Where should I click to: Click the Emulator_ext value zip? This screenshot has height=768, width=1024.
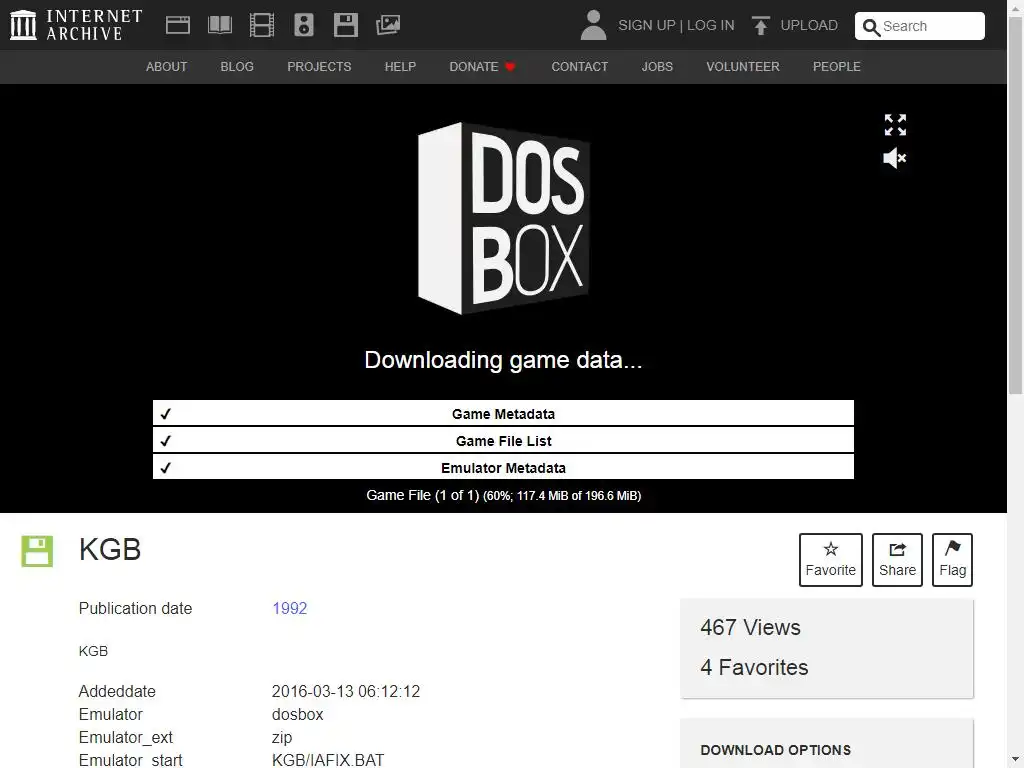282,737
